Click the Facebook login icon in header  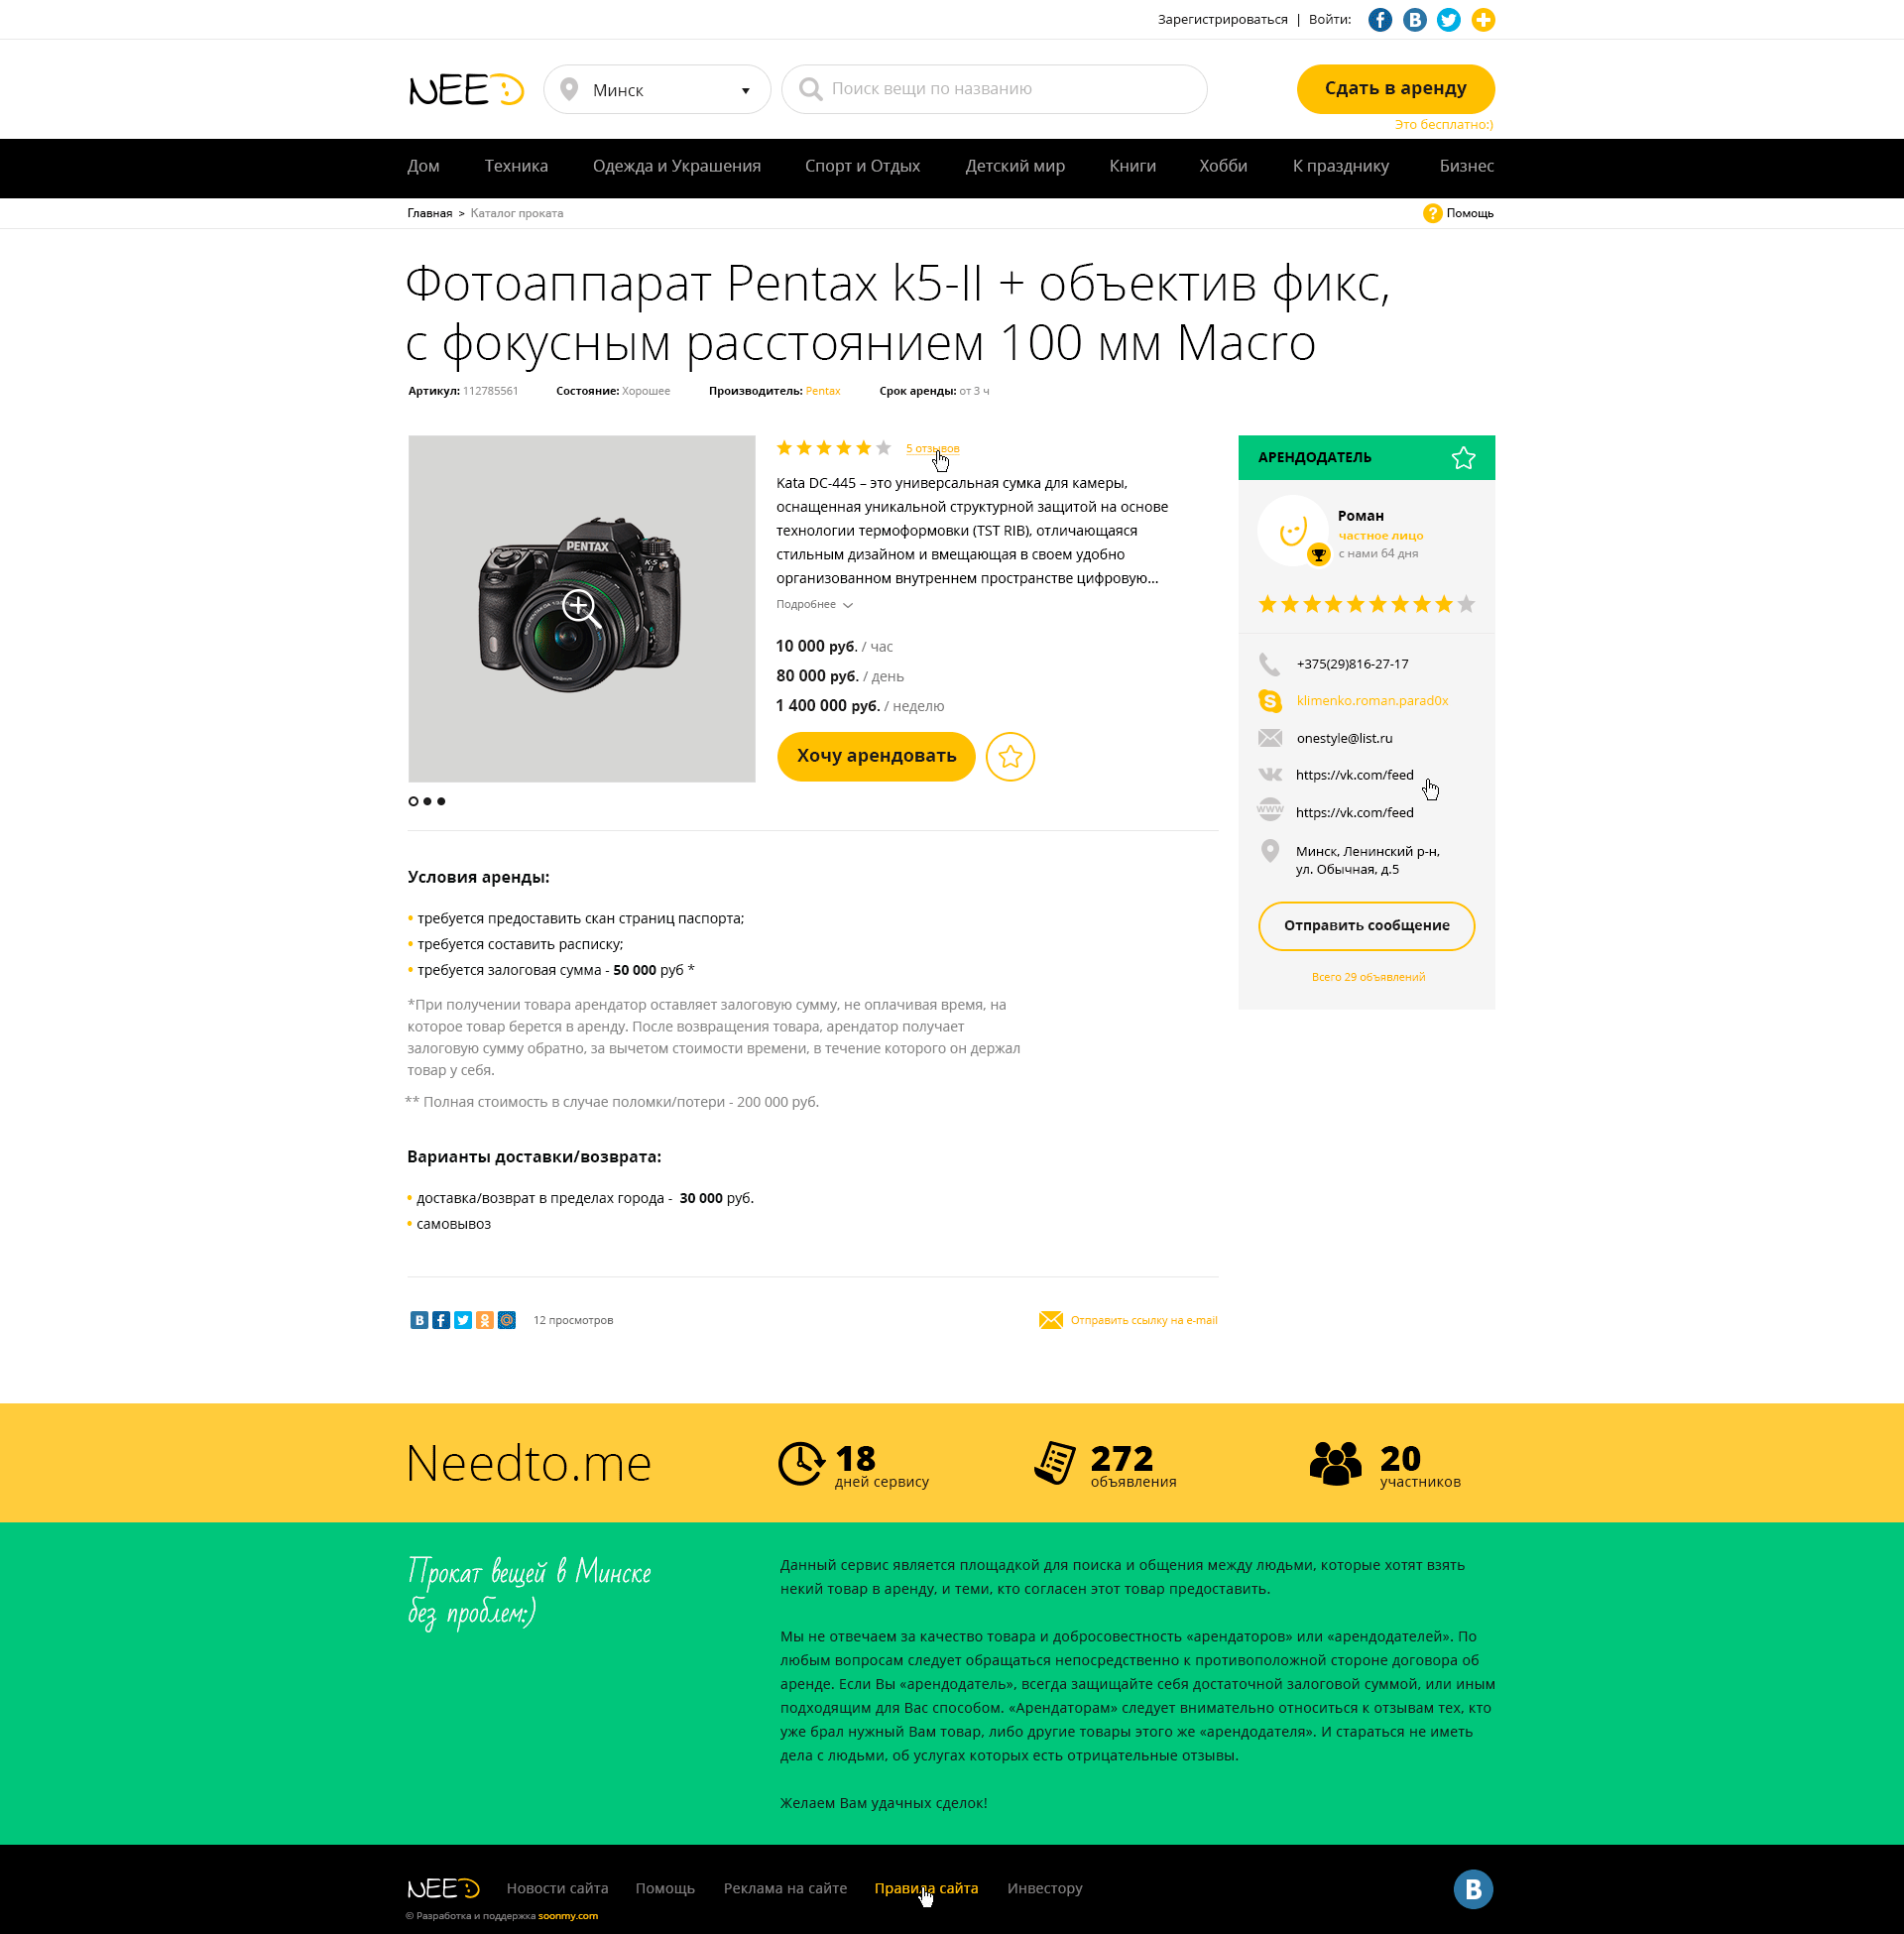[1379, 20]
